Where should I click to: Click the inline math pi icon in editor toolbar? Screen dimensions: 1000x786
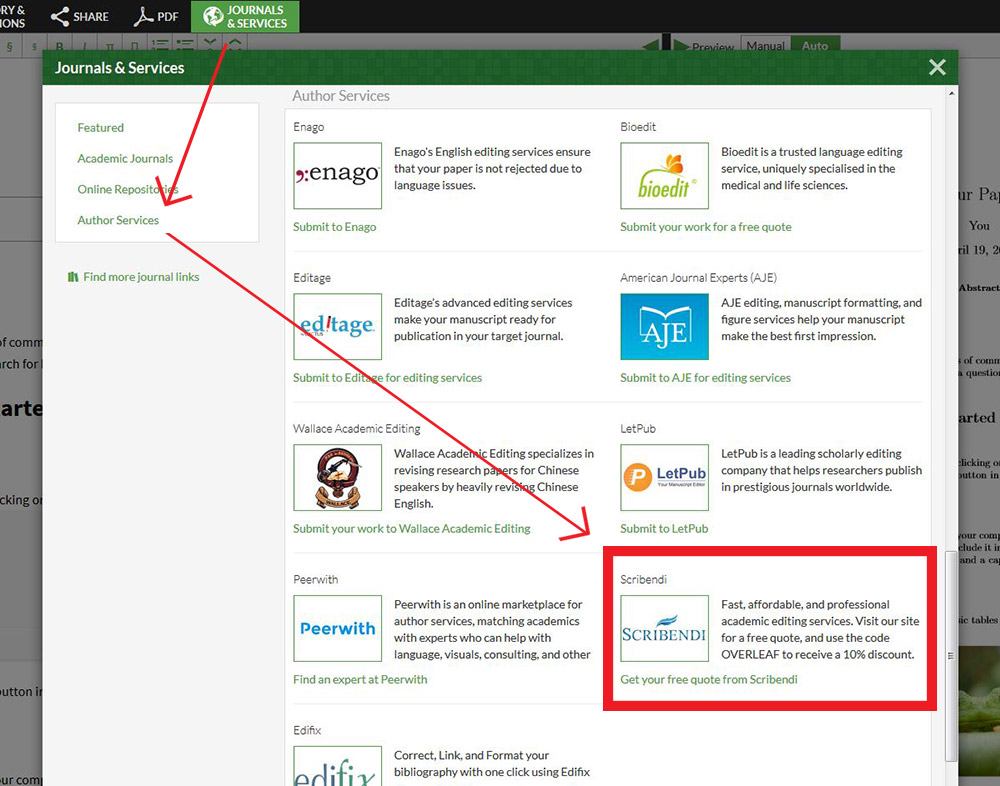[110, 46]
